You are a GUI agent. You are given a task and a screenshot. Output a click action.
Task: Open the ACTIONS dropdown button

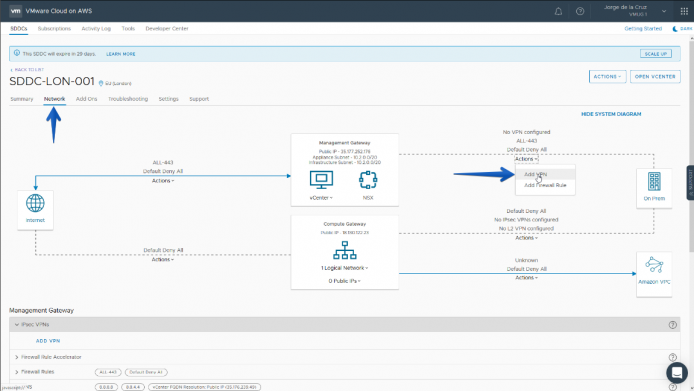[607, 77]
